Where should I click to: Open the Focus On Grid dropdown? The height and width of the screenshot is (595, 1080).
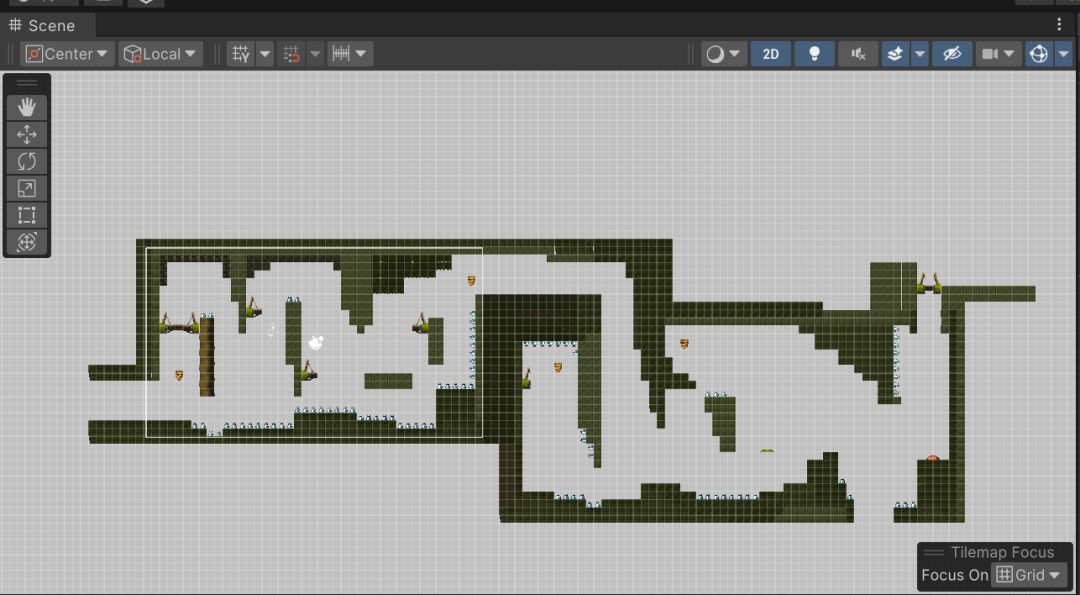[1029, 575]
